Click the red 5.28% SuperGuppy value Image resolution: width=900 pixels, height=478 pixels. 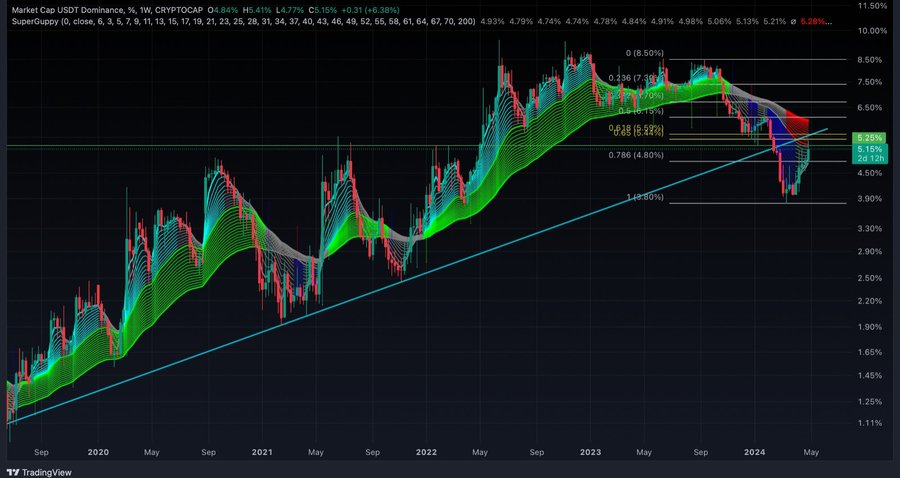click(812, 21)
